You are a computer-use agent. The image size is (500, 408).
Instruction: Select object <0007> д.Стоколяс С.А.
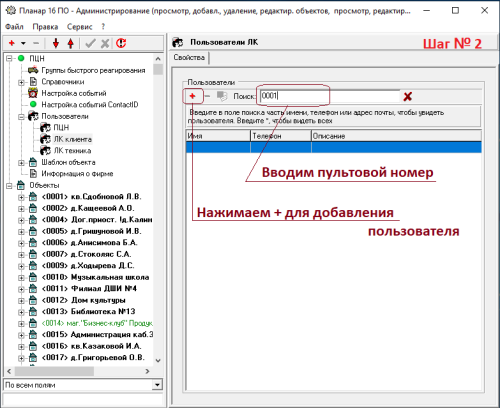[86, 254]
